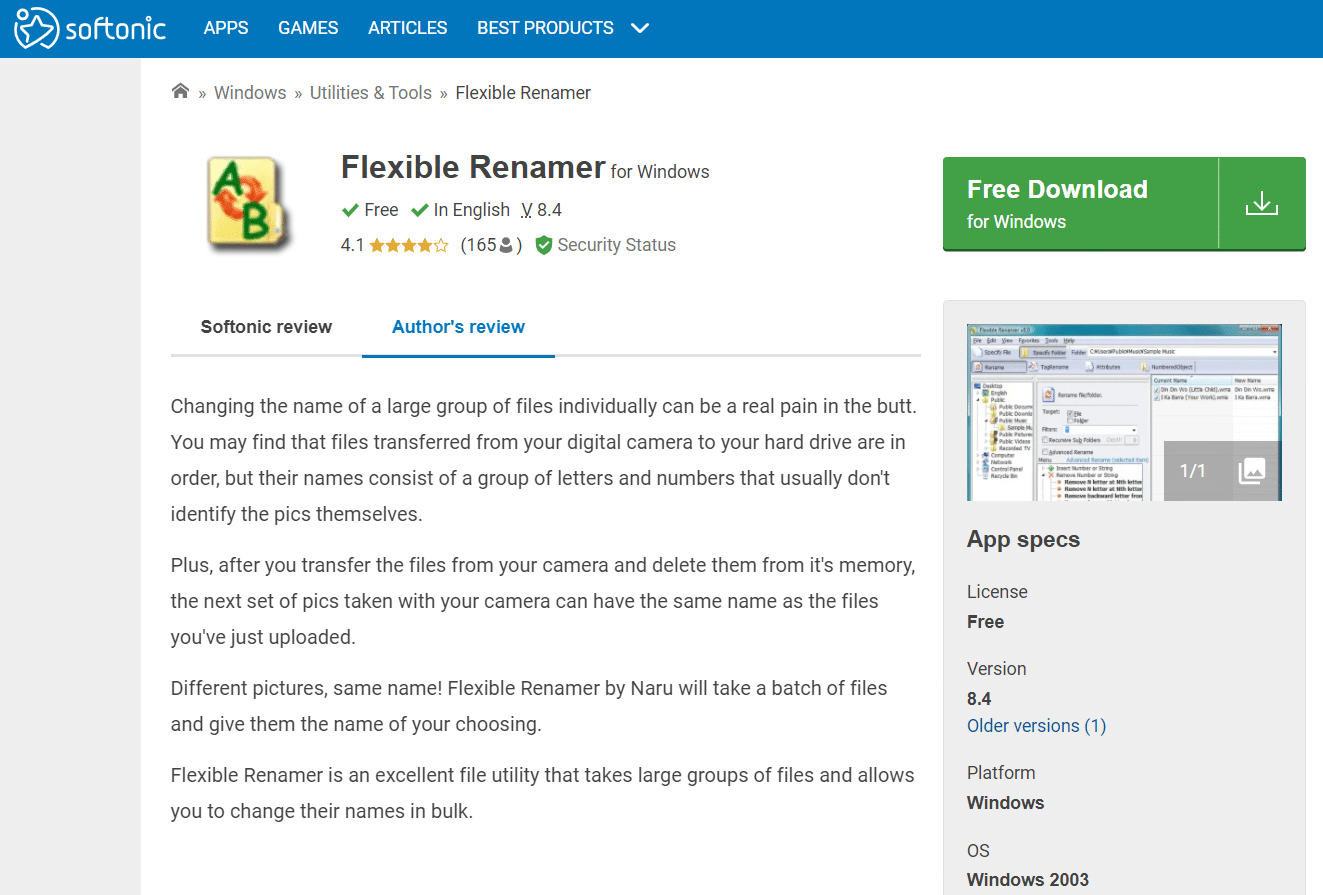Click the Security Status link text
The height and width of the screenshot is (895, 1323).
click(617, 245)
